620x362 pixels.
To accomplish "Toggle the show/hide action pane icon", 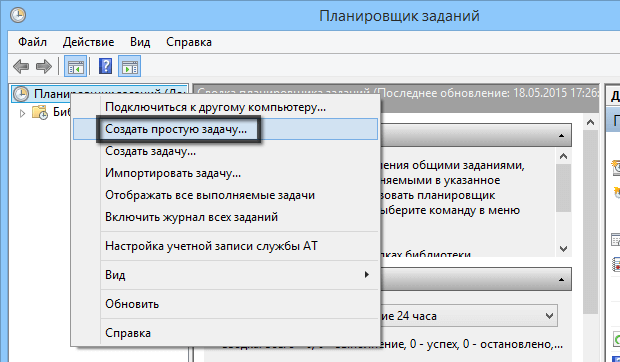I will click(x=130, y=66).
